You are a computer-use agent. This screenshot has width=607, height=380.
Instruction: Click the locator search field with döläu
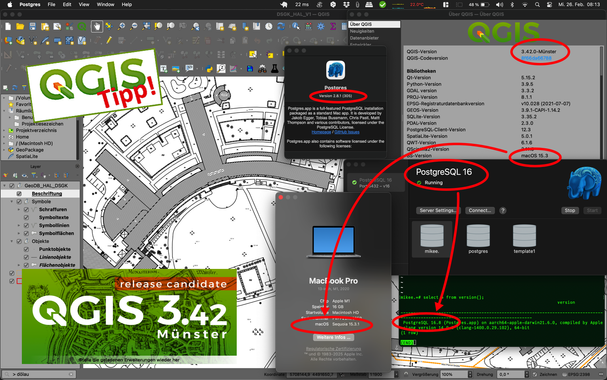point(39,374)
